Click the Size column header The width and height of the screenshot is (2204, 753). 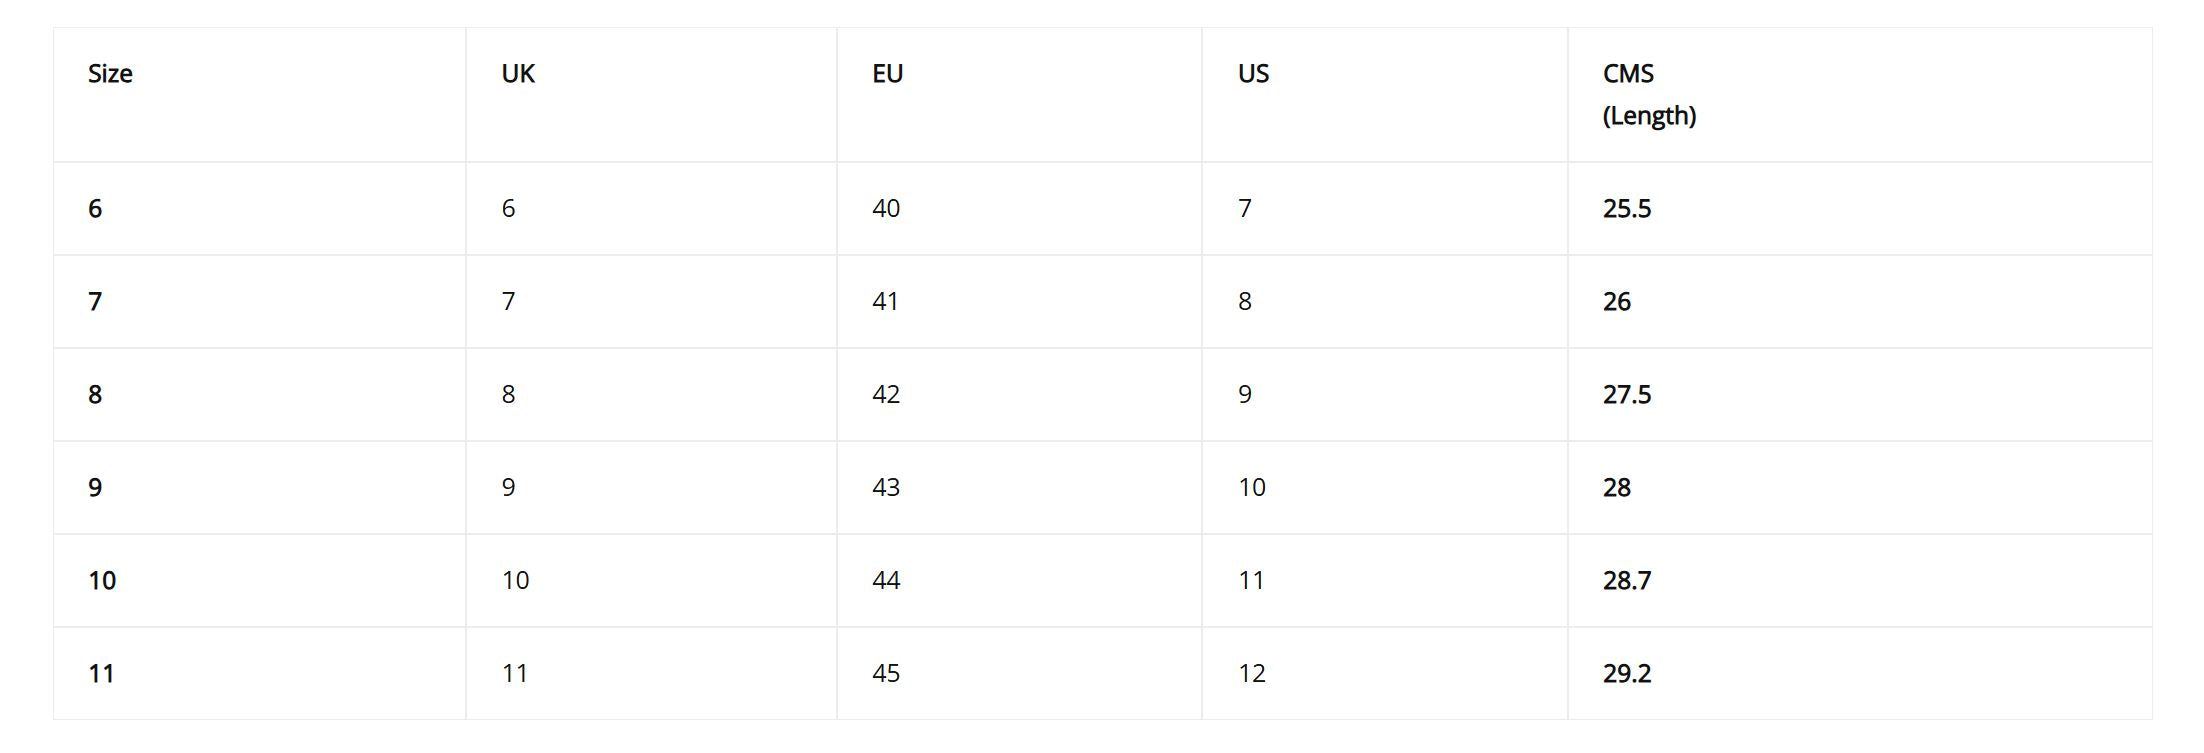point(110,74)
